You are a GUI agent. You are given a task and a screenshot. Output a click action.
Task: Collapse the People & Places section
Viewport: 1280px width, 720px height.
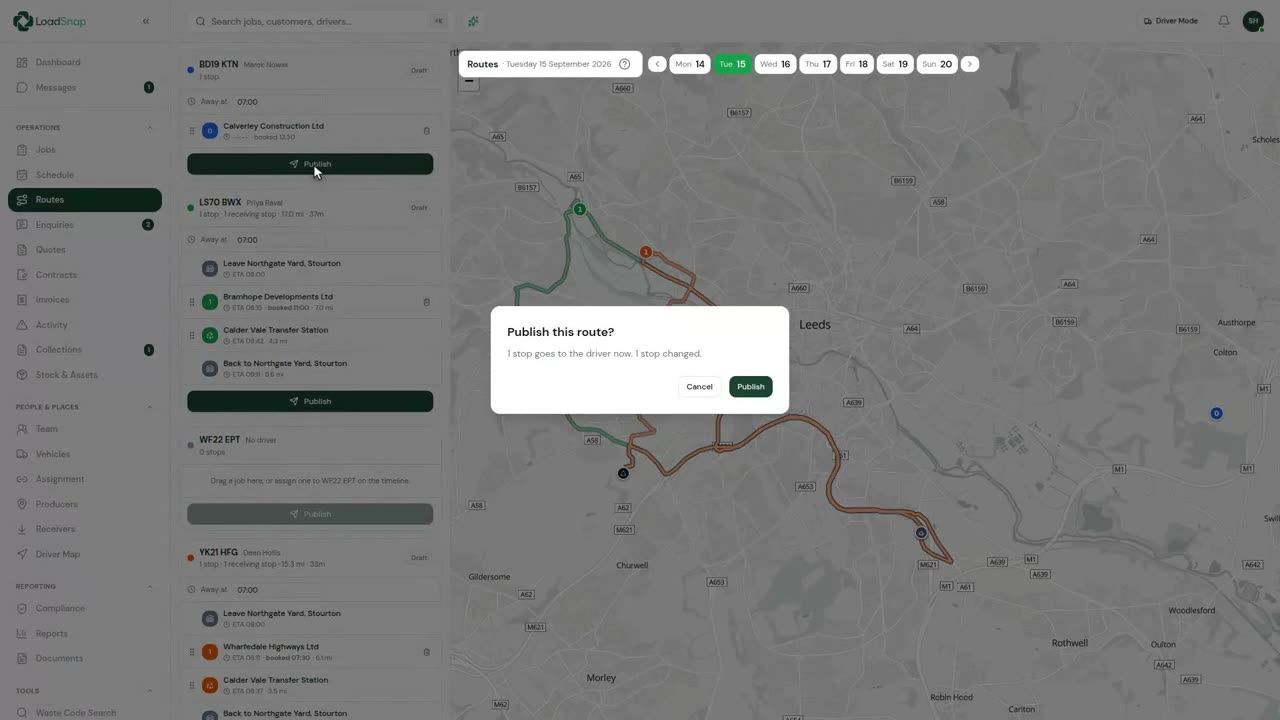point(150,407)
